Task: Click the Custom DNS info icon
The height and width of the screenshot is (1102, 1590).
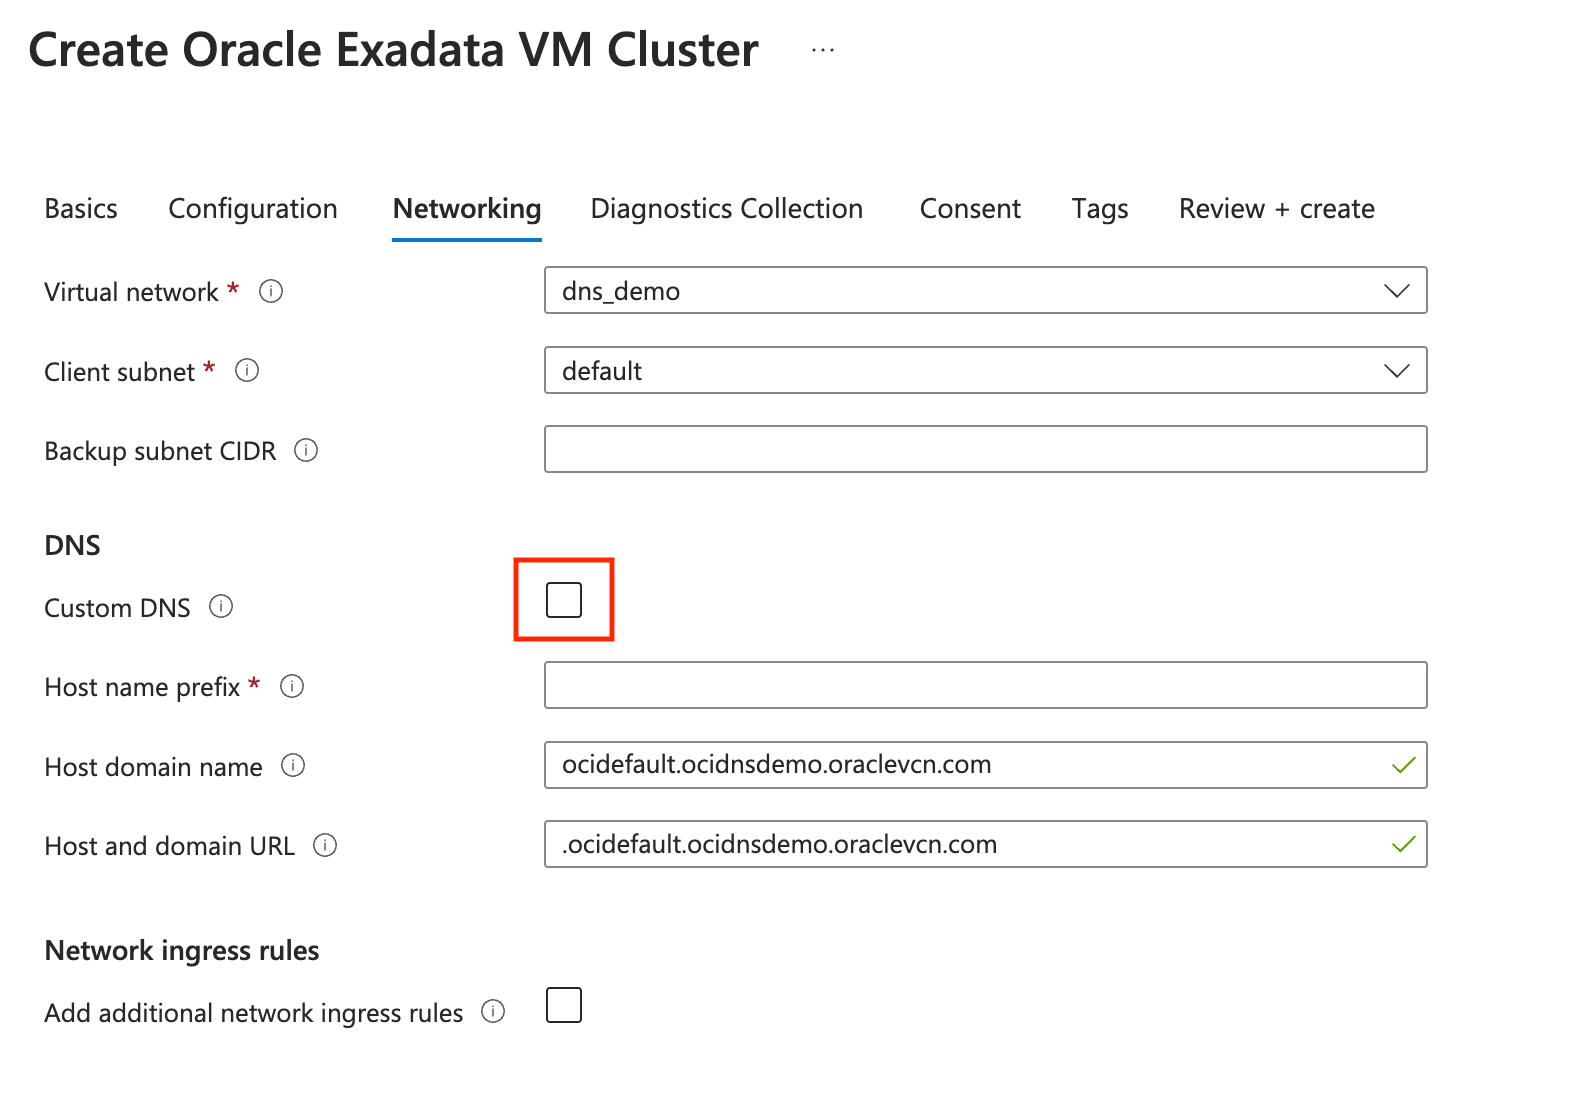Action: click(221, 607)
